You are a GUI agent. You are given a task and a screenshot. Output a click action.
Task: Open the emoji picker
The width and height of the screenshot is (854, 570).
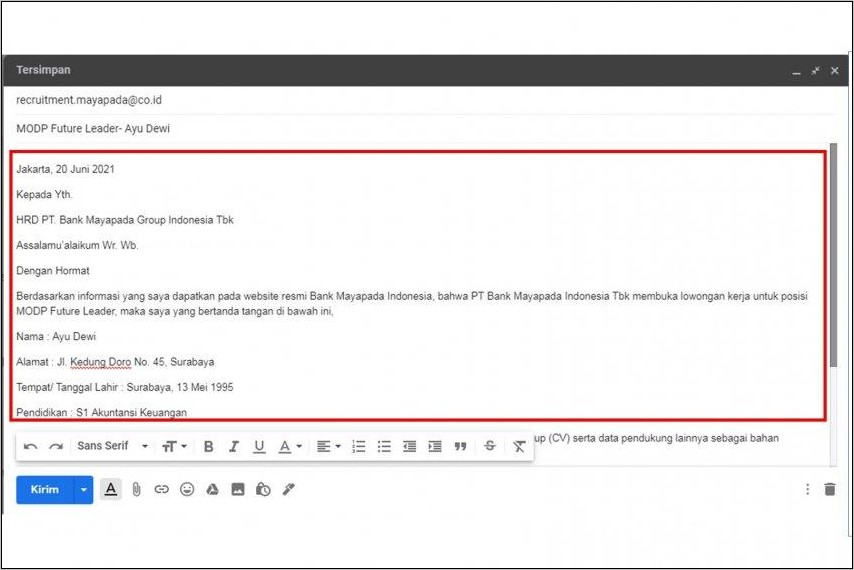[x=187, y=489]
